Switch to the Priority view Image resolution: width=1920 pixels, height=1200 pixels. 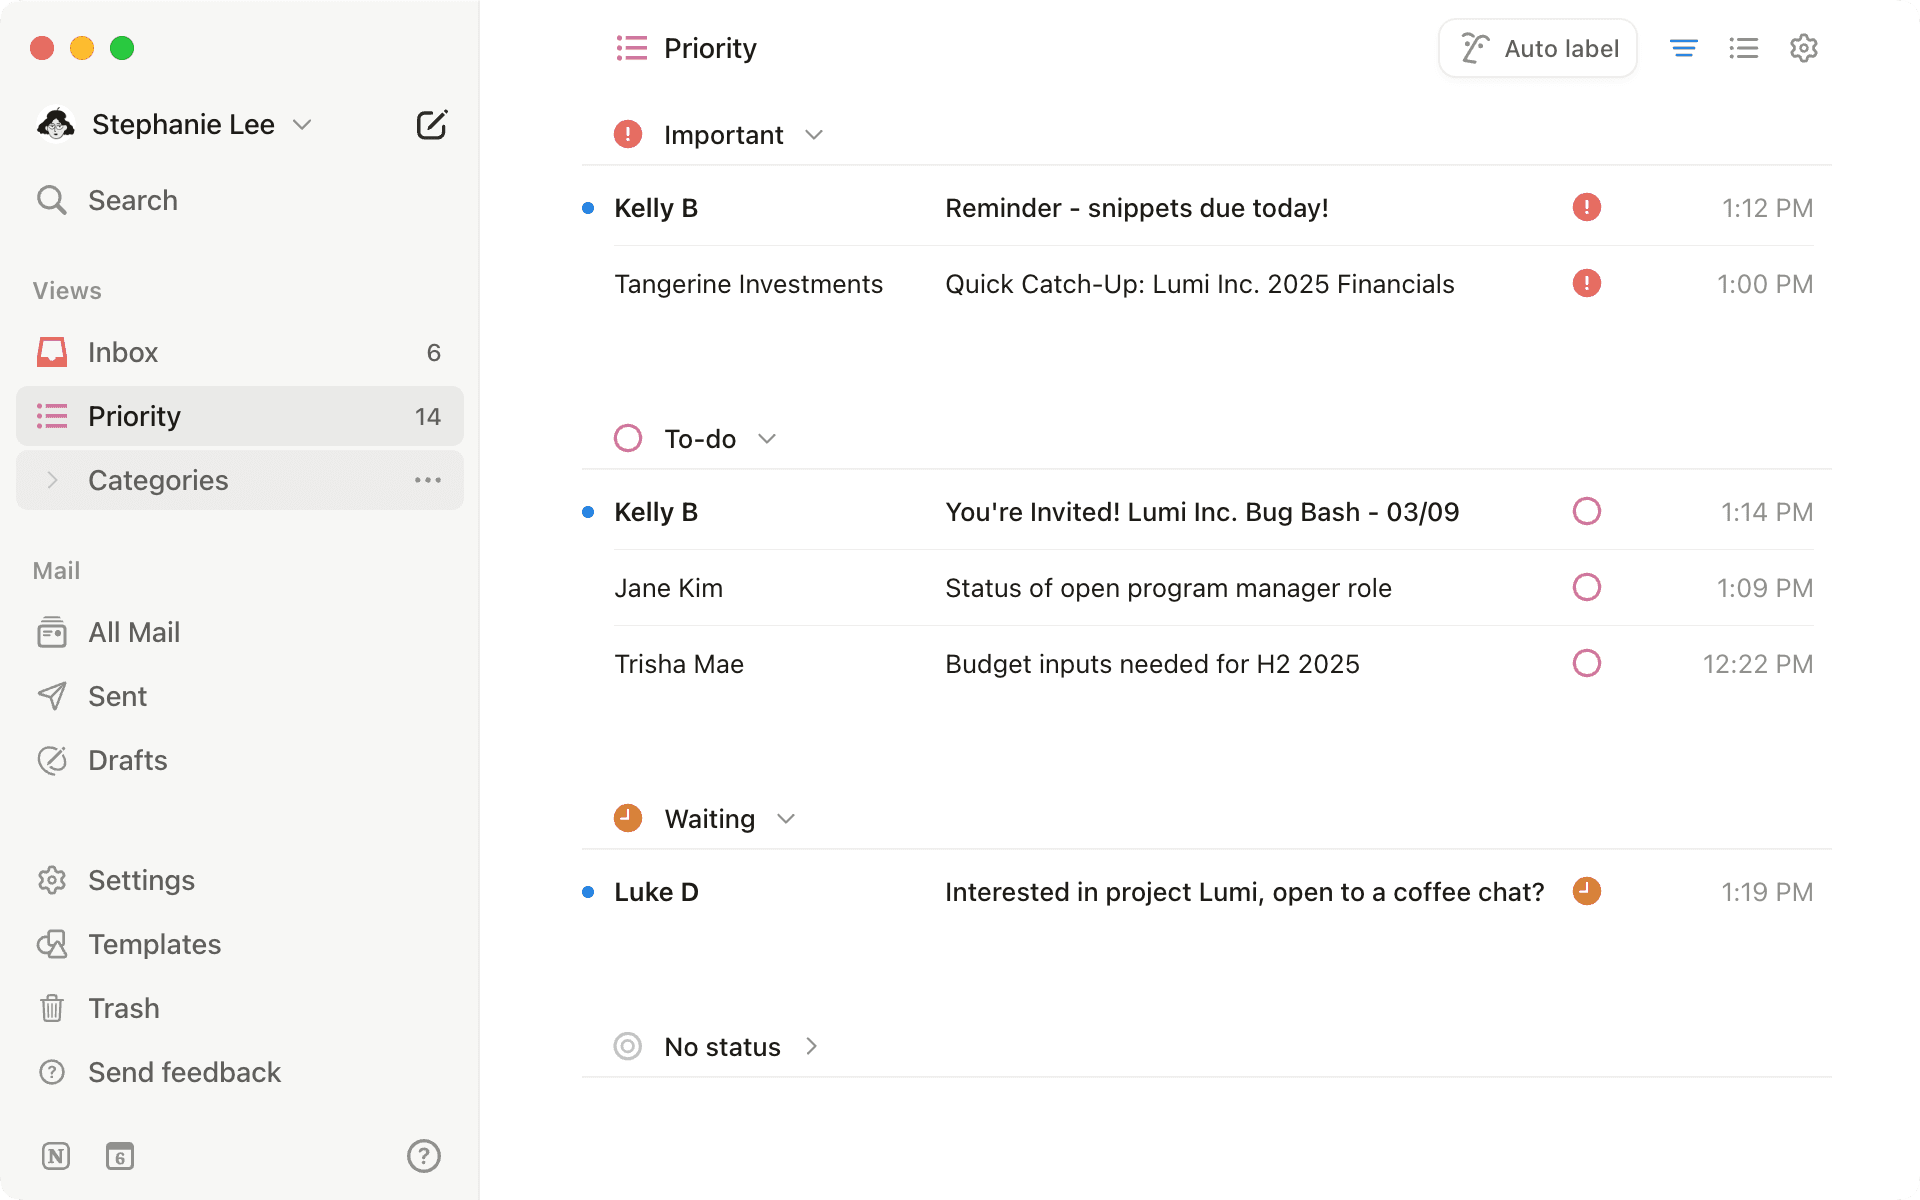pos(134,416)
